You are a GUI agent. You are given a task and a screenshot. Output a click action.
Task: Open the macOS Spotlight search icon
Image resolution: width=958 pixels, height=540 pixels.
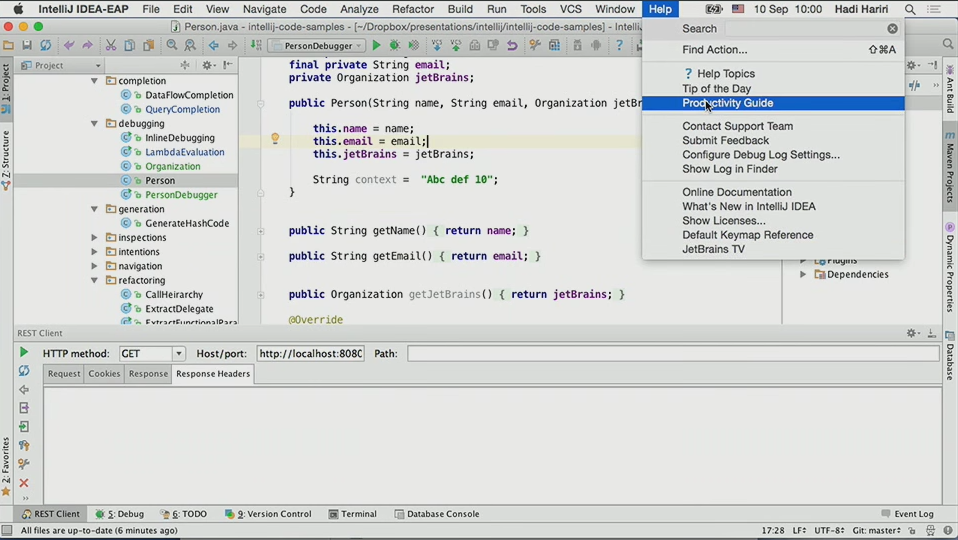pos(910,9)
